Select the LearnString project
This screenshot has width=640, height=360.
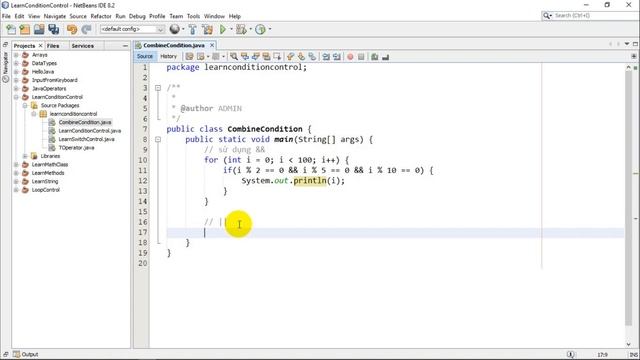[45, 181]
